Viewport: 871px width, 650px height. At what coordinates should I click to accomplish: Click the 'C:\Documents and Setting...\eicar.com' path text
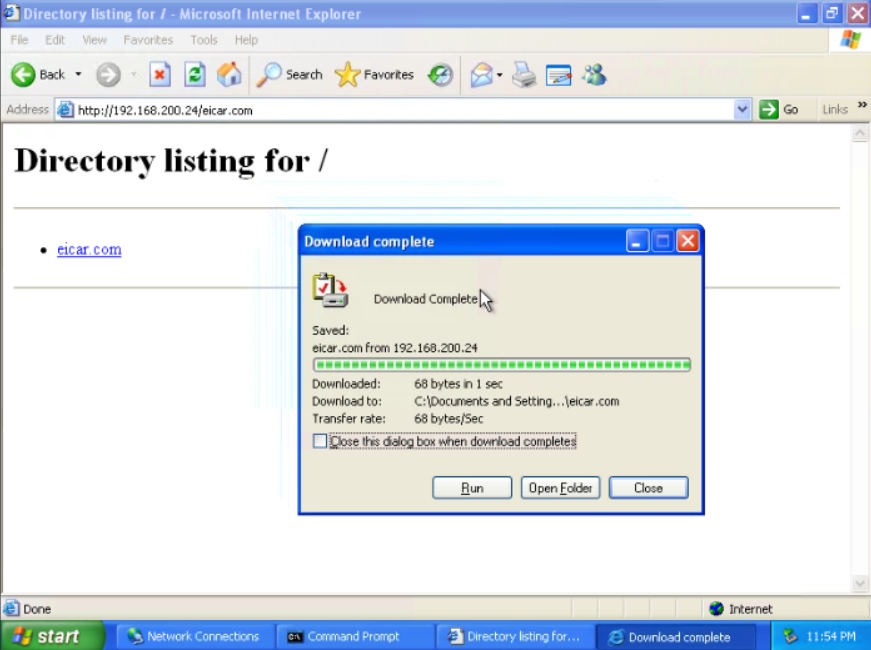(x=517, y=401)
